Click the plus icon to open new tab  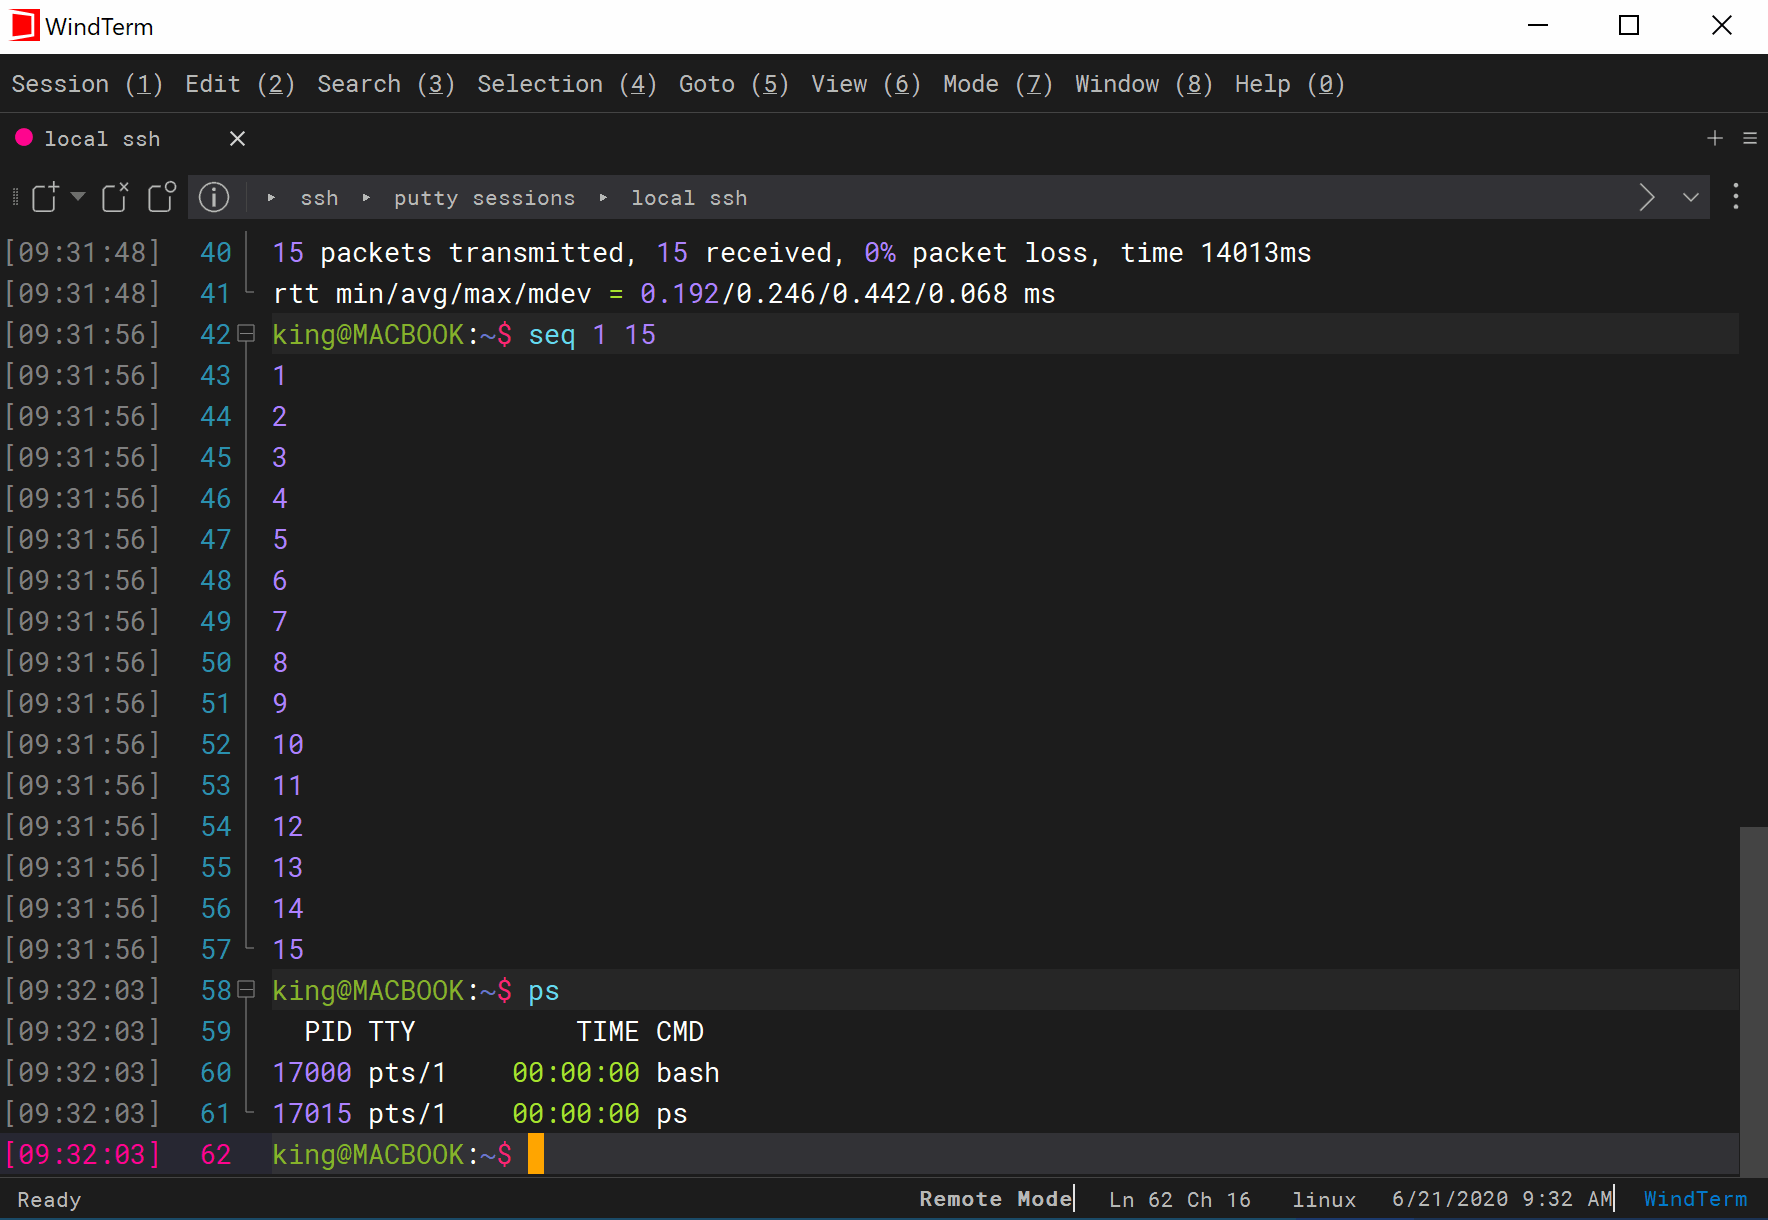tap(1714, 138)
